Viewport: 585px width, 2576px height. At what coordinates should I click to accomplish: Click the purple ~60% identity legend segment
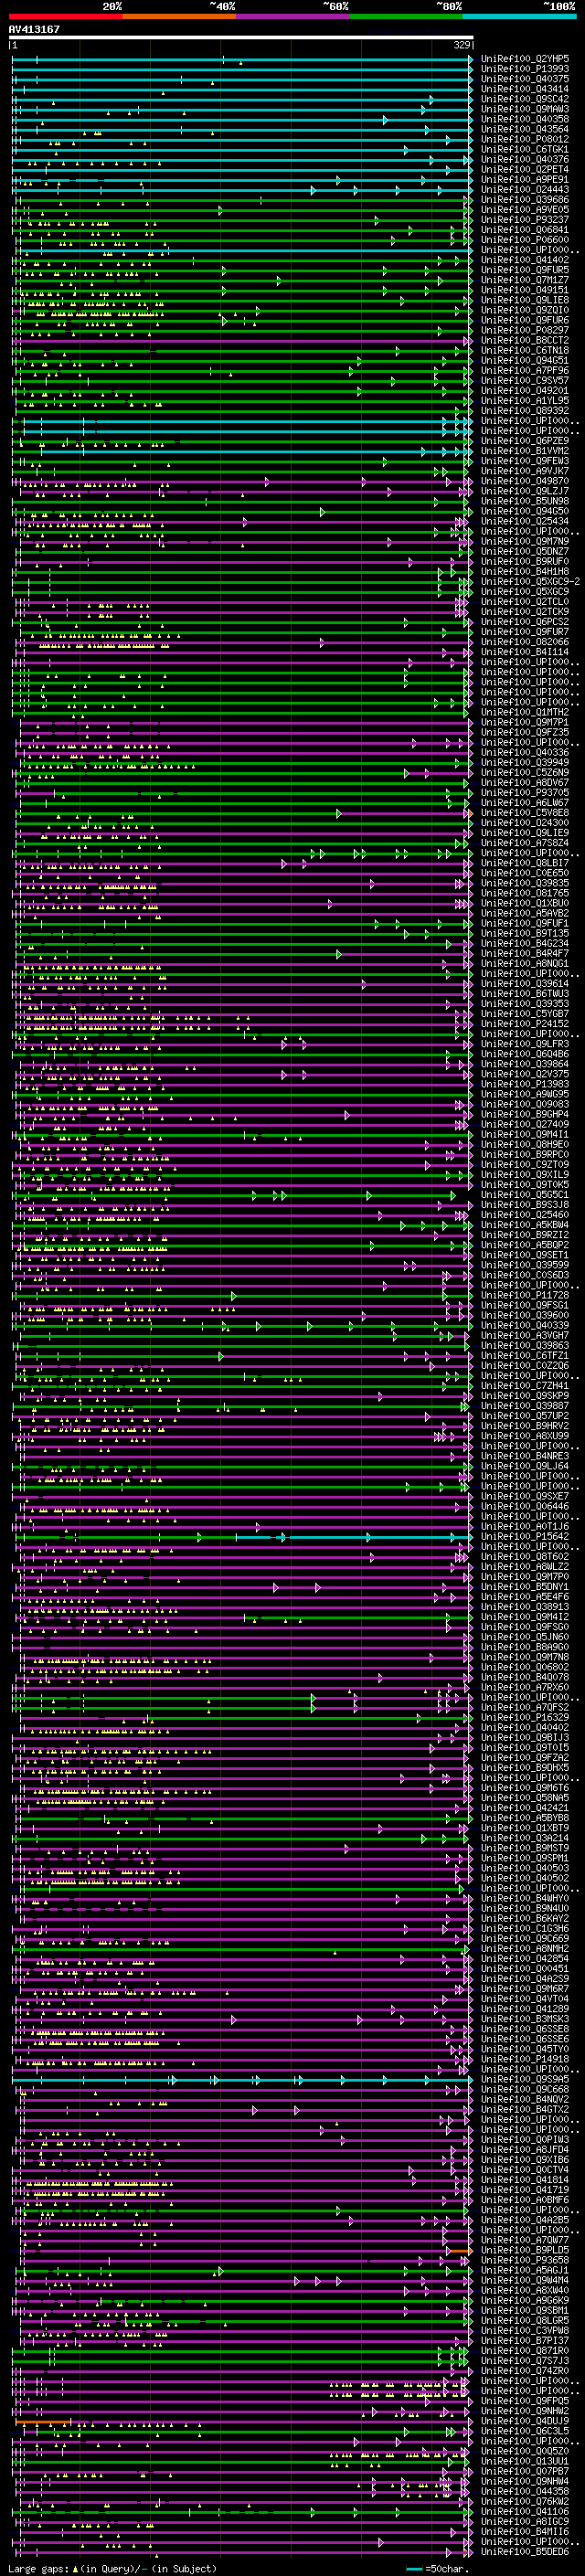[292, 15]
